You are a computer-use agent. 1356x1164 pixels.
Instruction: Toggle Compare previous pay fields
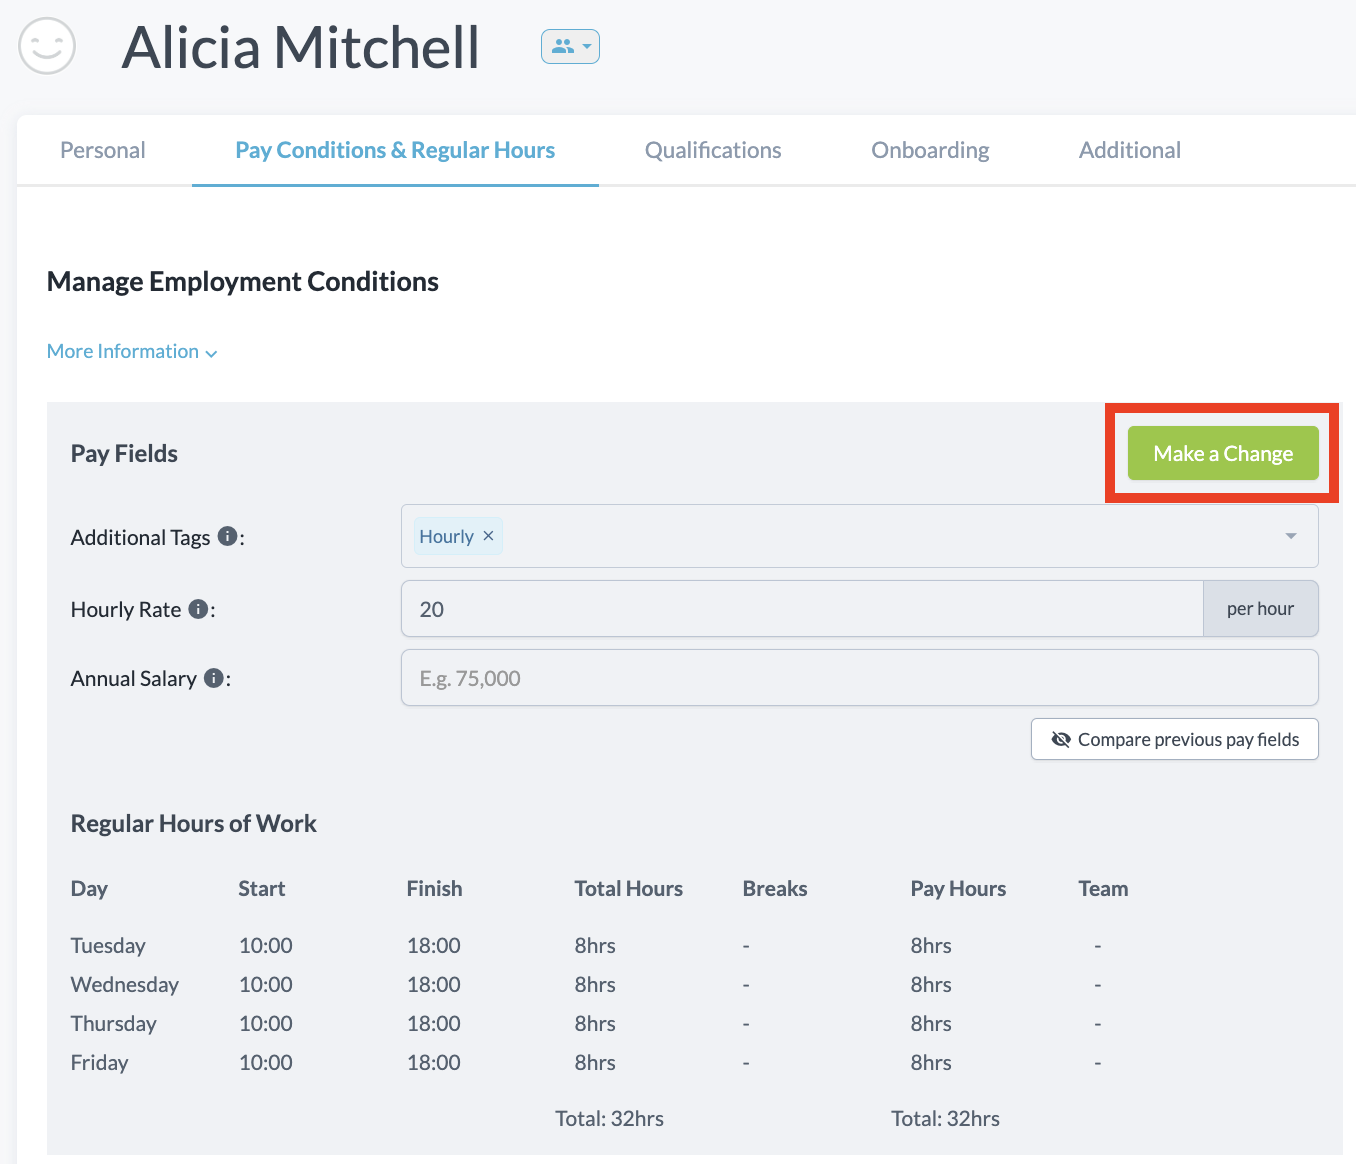tap(1174, 739)
